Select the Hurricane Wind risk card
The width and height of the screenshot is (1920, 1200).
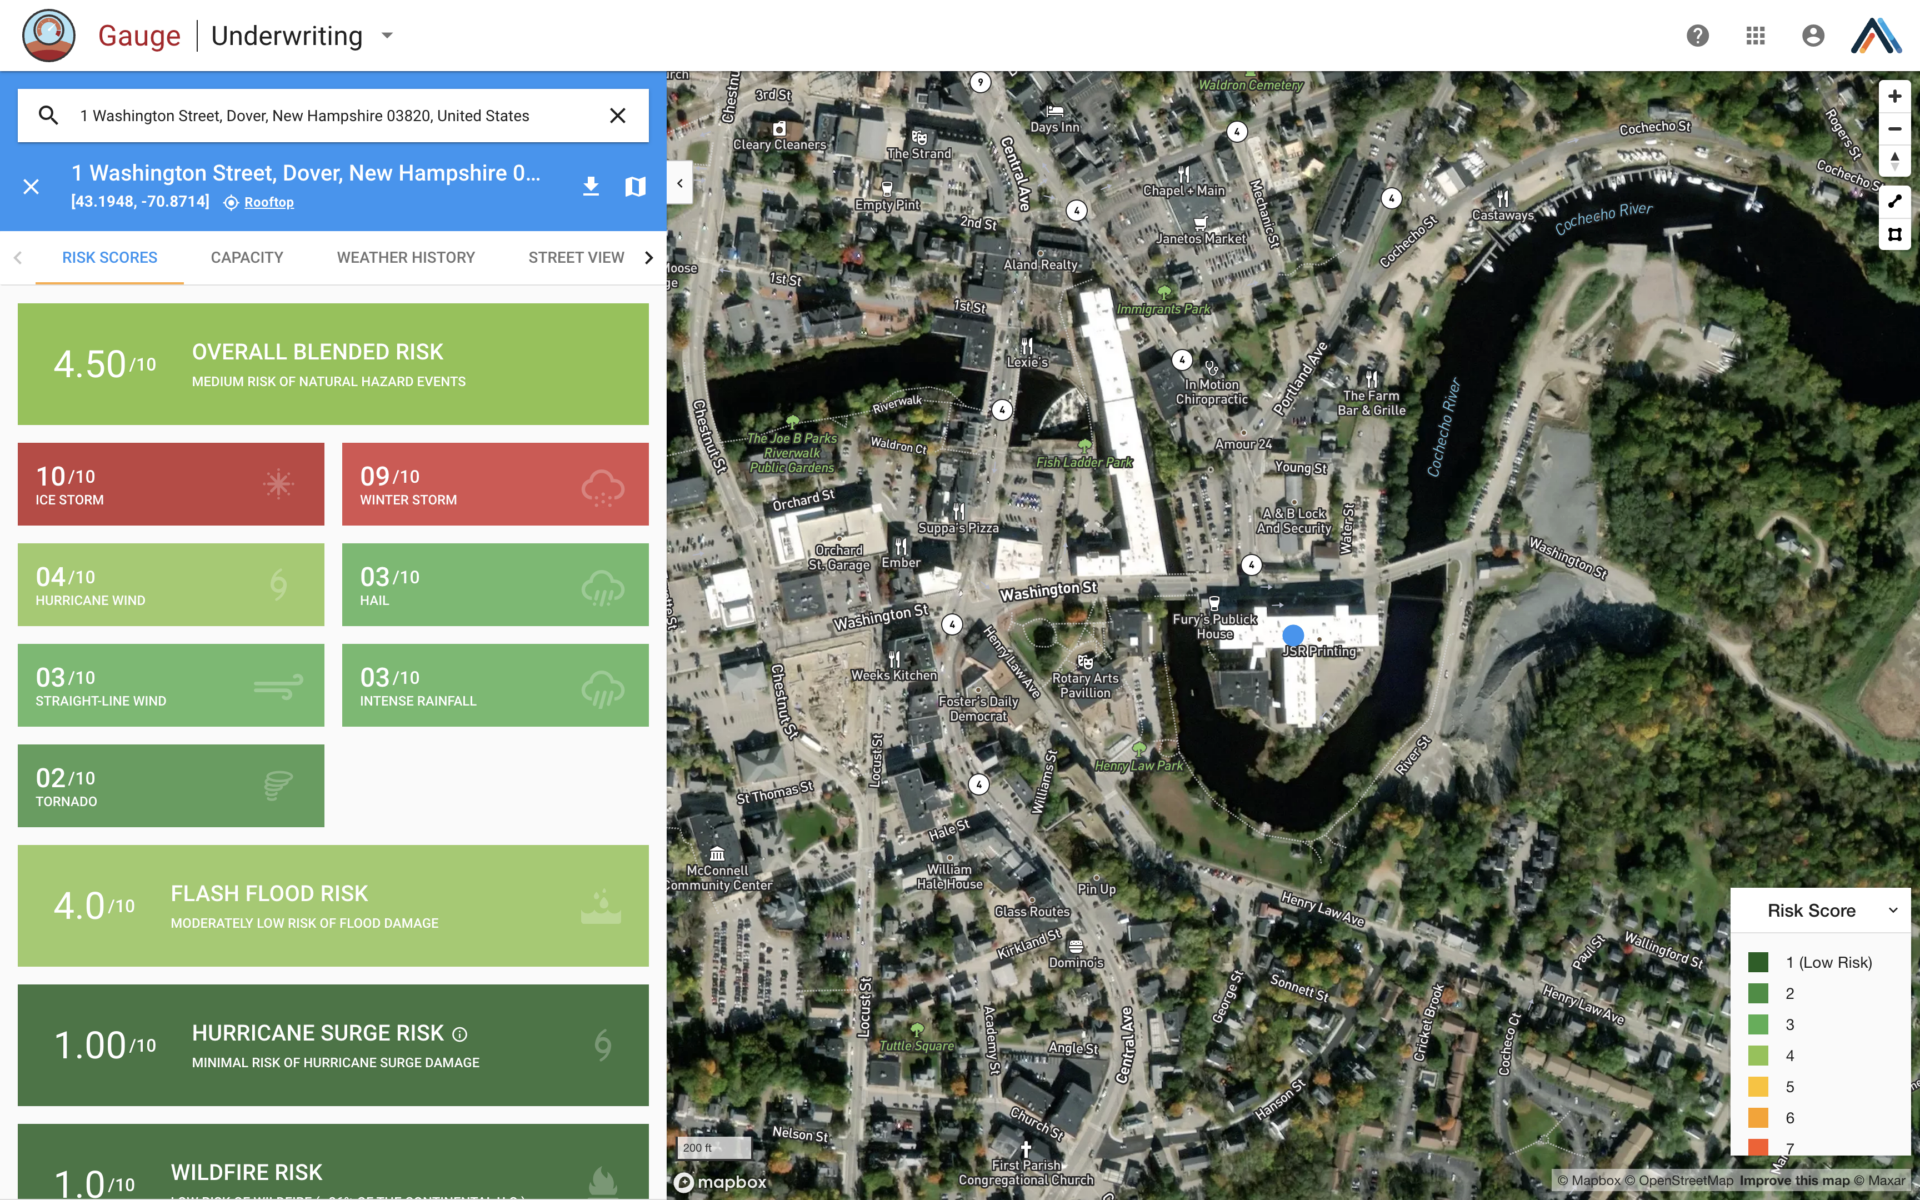click(171, 585)
